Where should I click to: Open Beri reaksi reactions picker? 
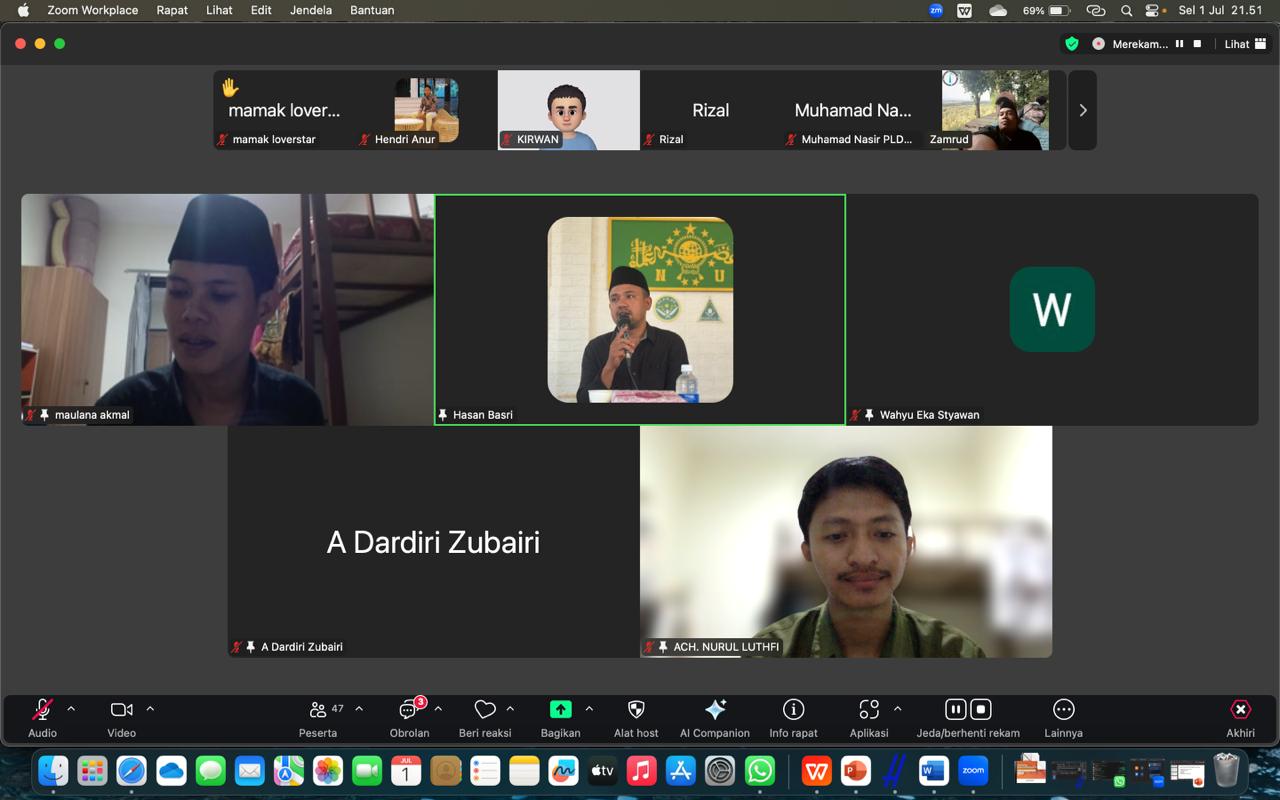pyautogui.click(x=485, y=719)
